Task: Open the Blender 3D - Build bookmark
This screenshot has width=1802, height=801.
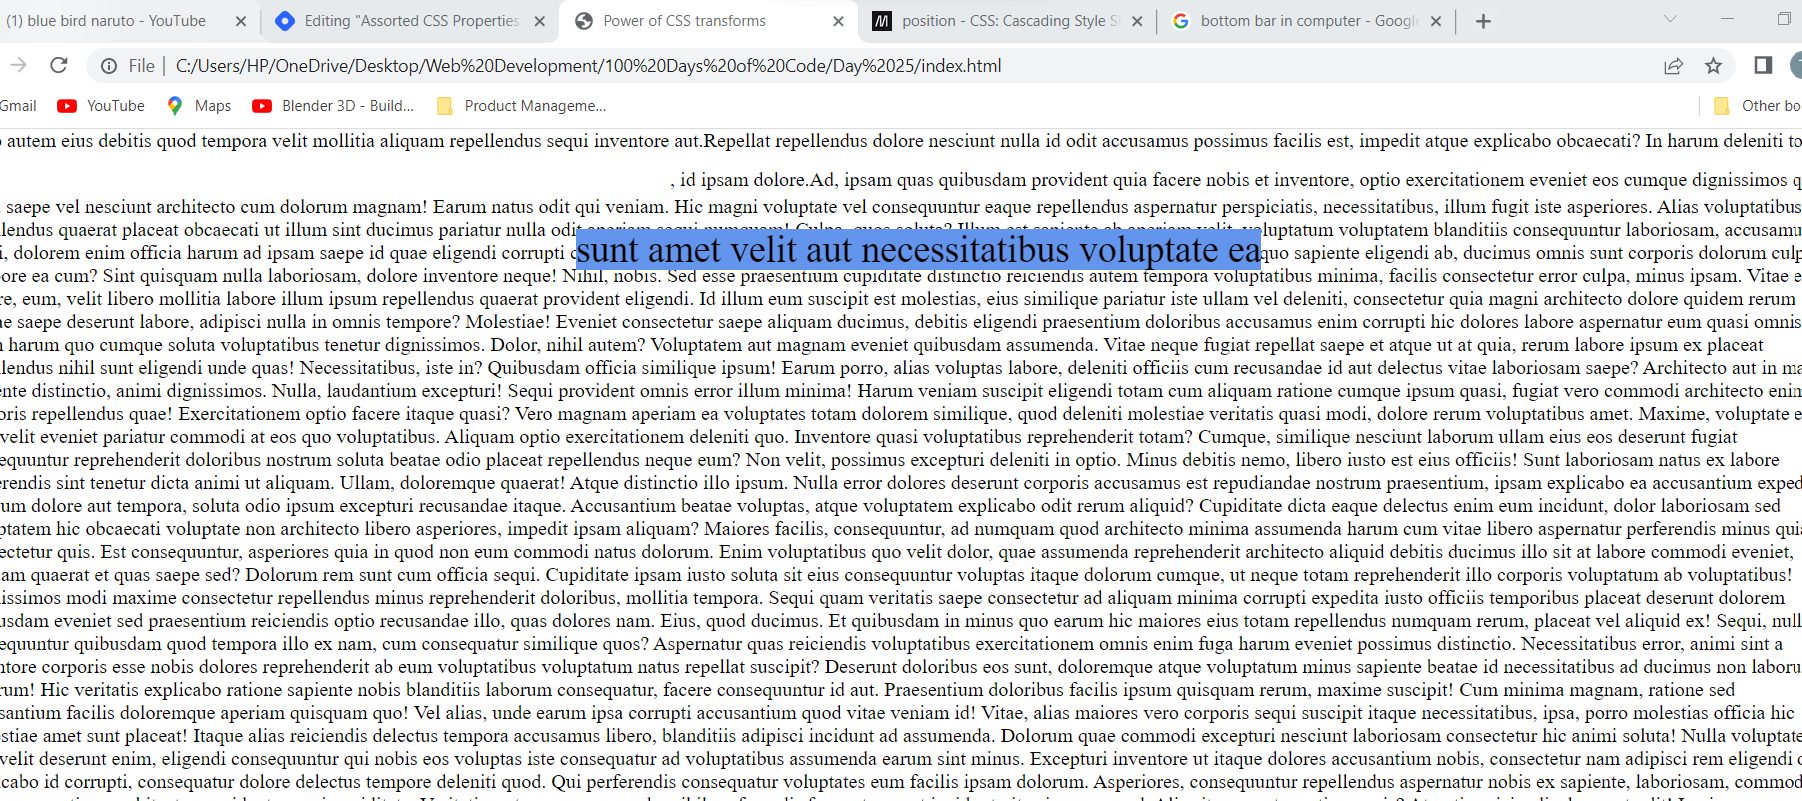Action: pyautogui.click(x=333, y=106)
